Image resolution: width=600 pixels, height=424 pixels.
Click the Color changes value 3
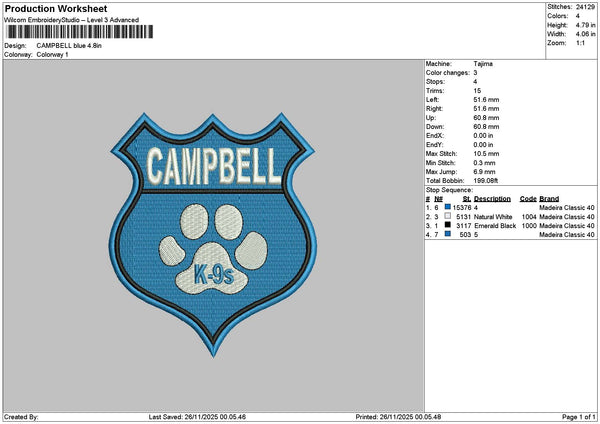(x=475, y=73)
